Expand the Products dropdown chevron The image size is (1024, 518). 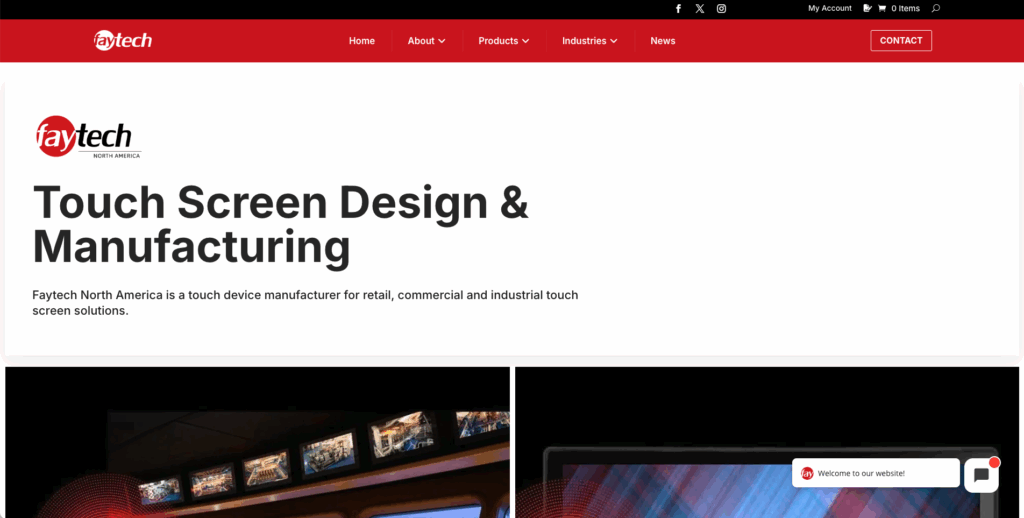(526, 41)
